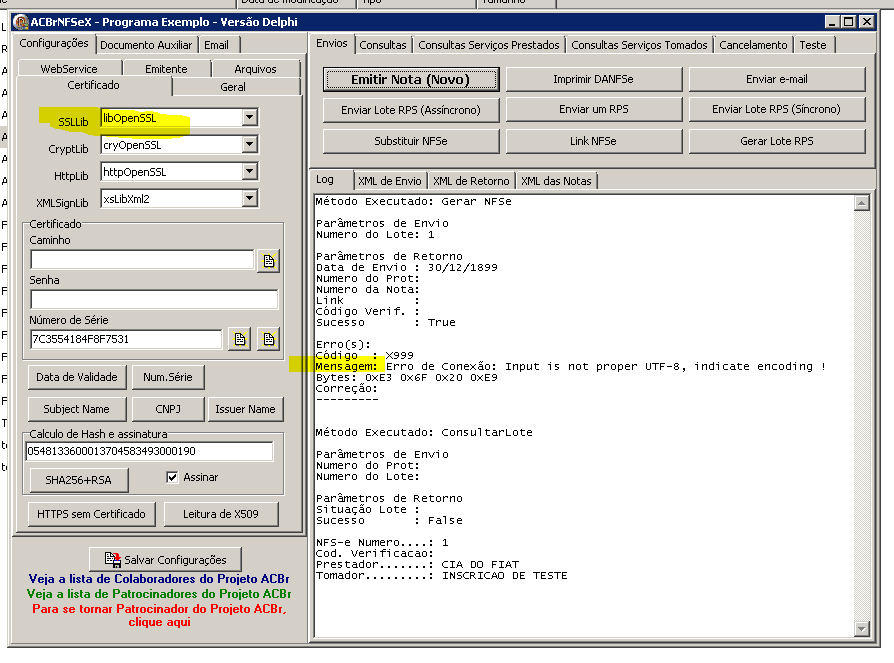Open the WebService tab
Viewport: 894px width, 663px height.
69,68
